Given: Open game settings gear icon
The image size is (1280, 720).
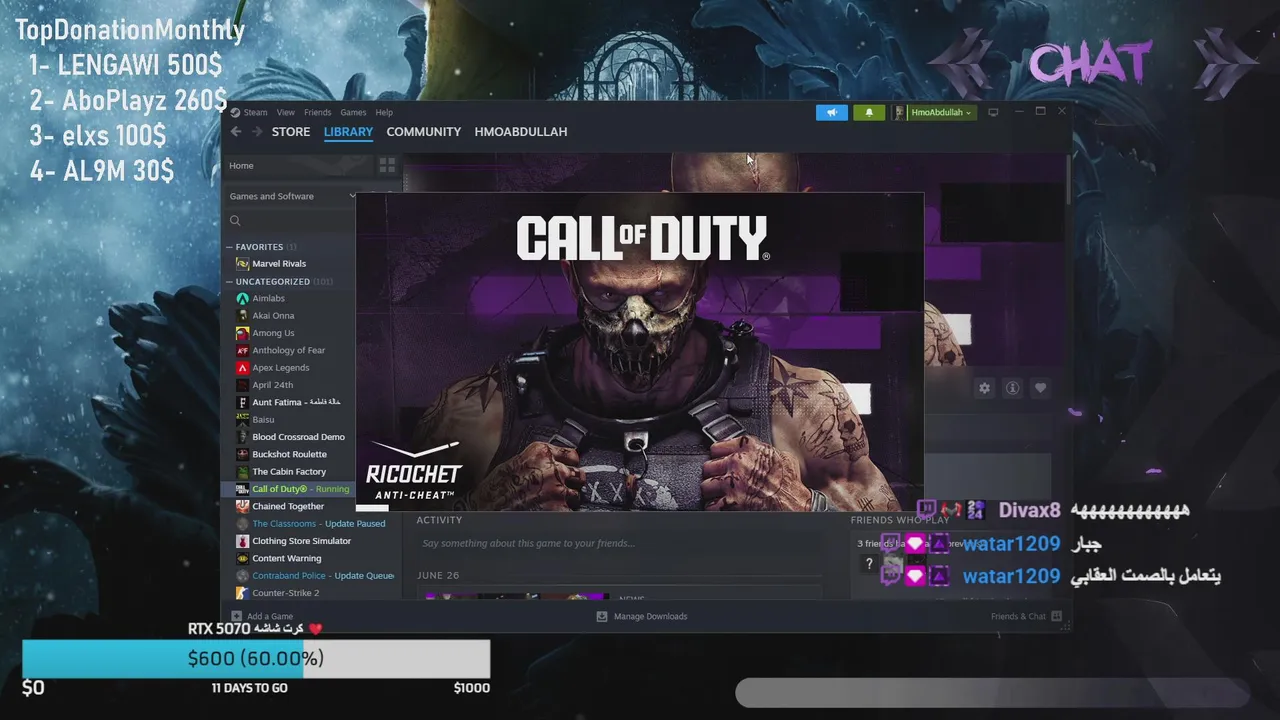Looking at the screenshot, I should [984, 388].
